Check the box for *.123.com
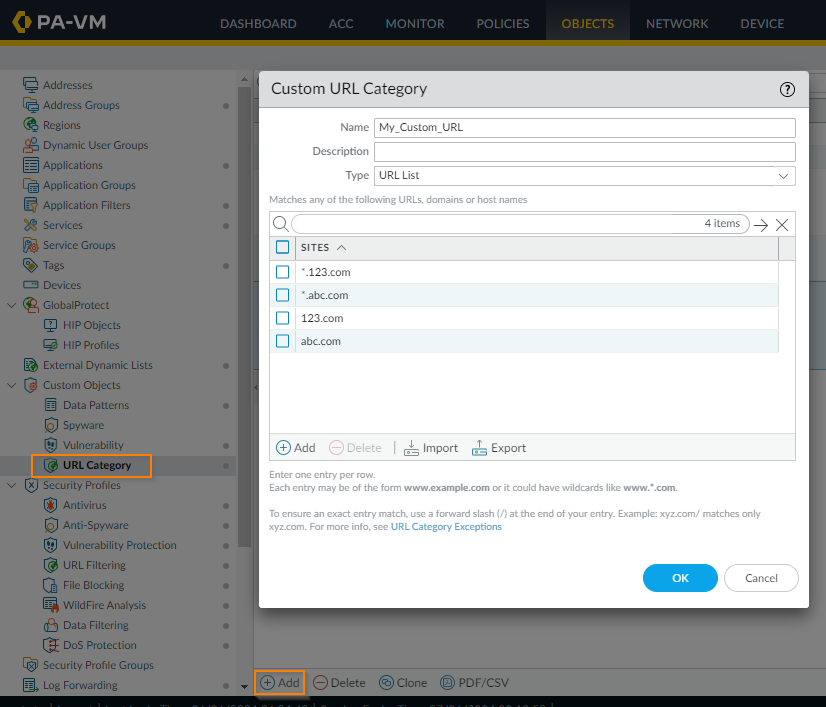This screenshot has width=826, height=707. [283, 272]
